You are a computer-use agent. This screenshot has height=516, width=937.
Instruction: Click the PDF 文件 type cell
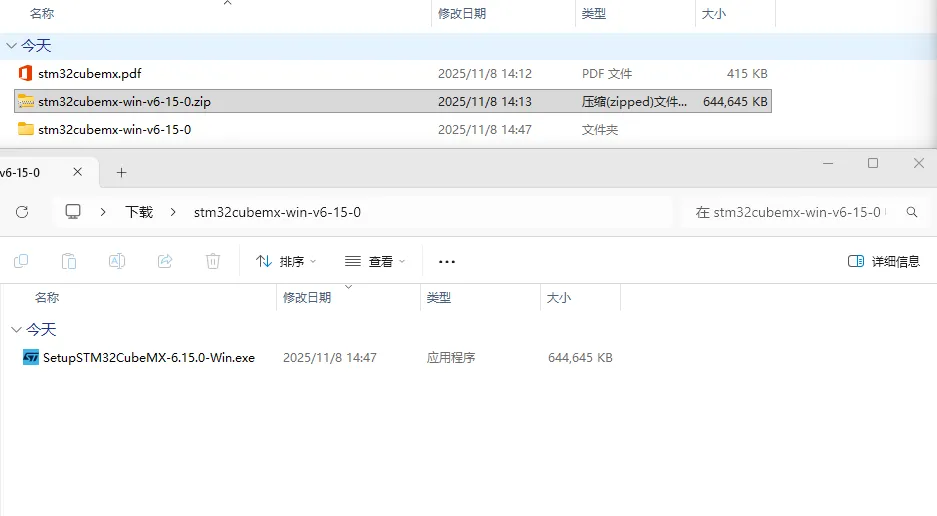[607, 74]
